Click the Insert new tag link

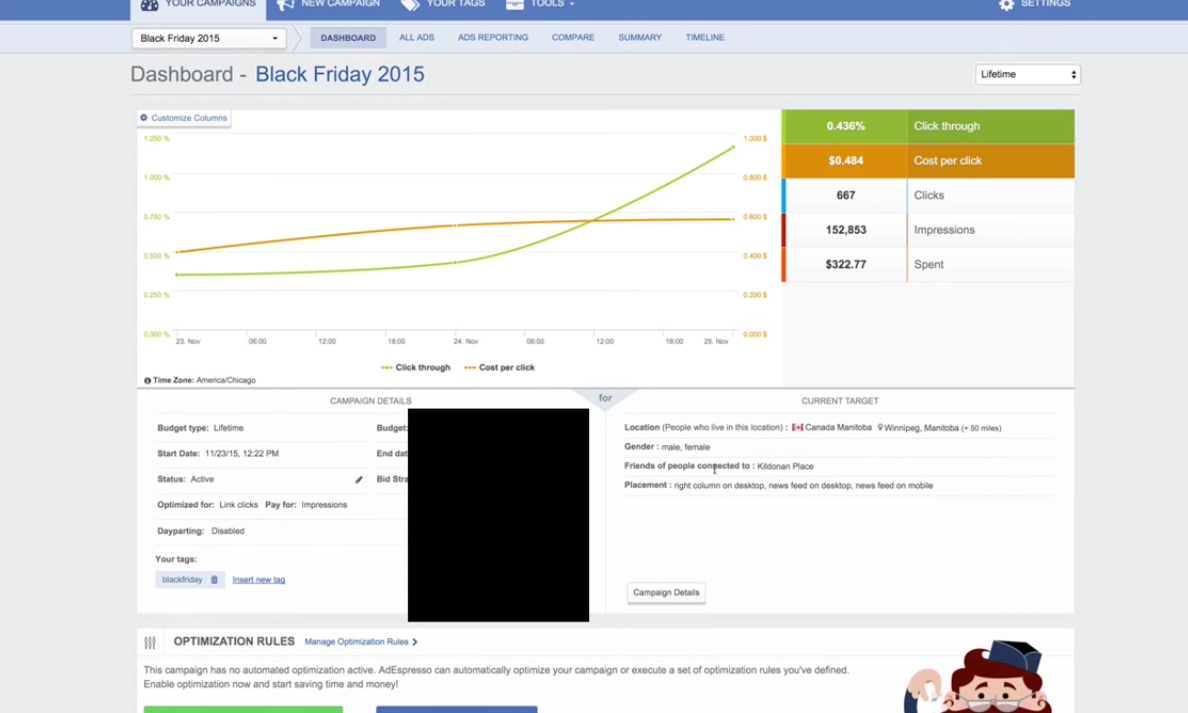(258, 580)
